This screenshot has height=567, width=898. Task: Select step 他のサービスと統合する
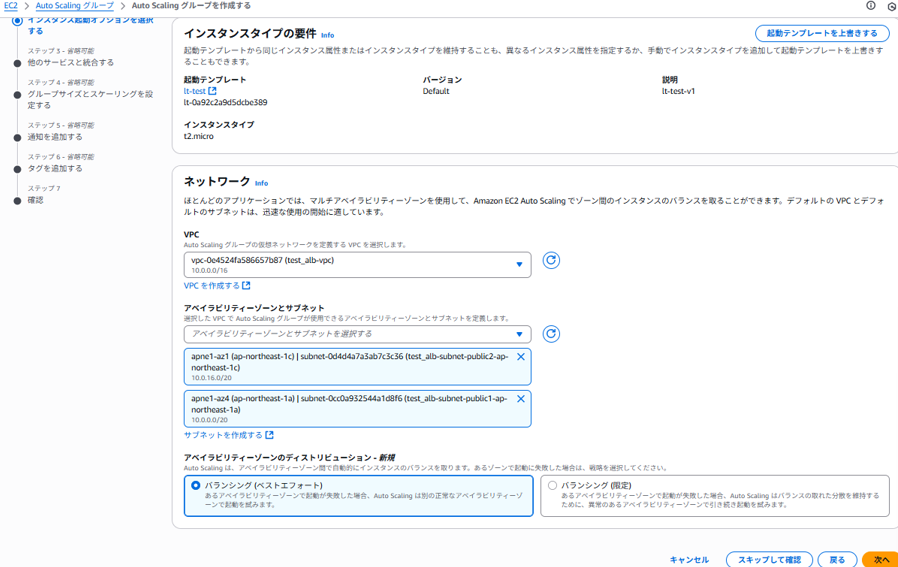click(70, 62)
